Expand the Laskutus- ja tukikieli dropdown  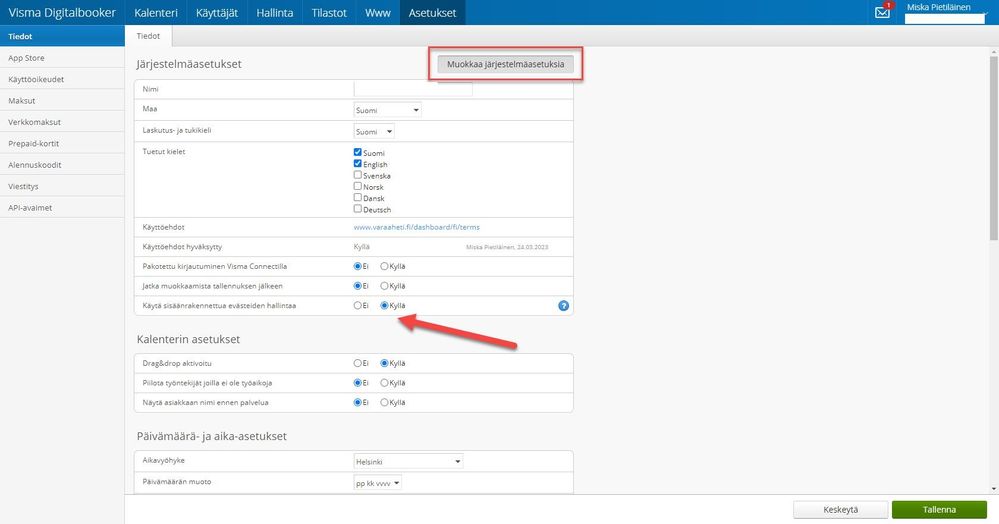[374, 131]
